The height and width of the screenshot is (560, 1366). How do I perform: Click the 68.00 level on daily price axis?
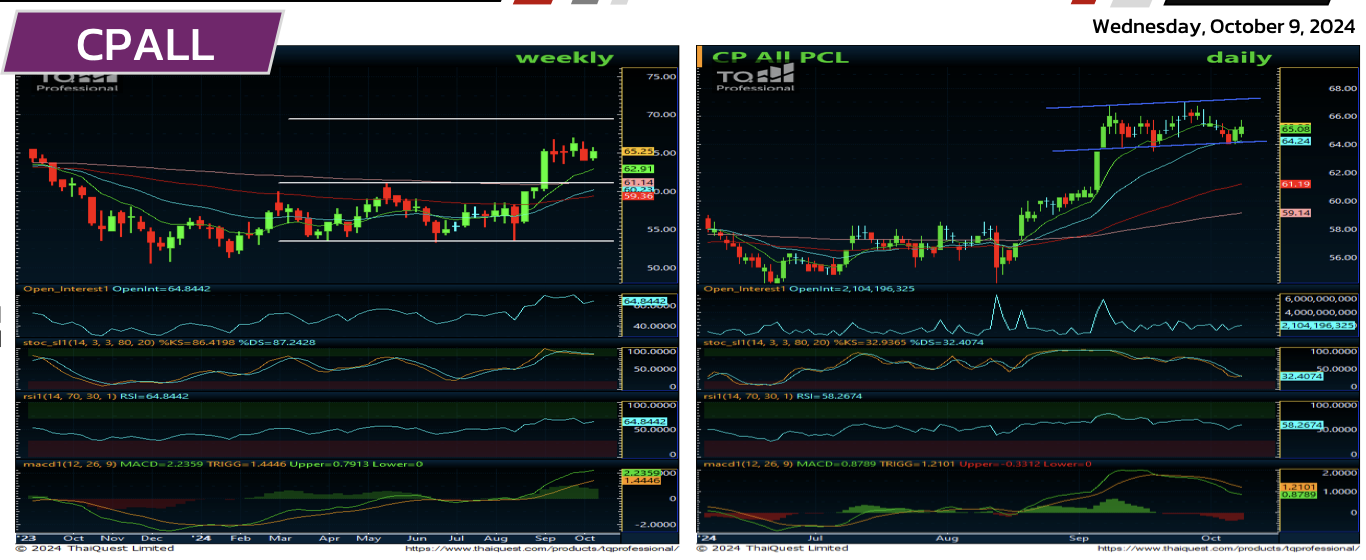1342,88
